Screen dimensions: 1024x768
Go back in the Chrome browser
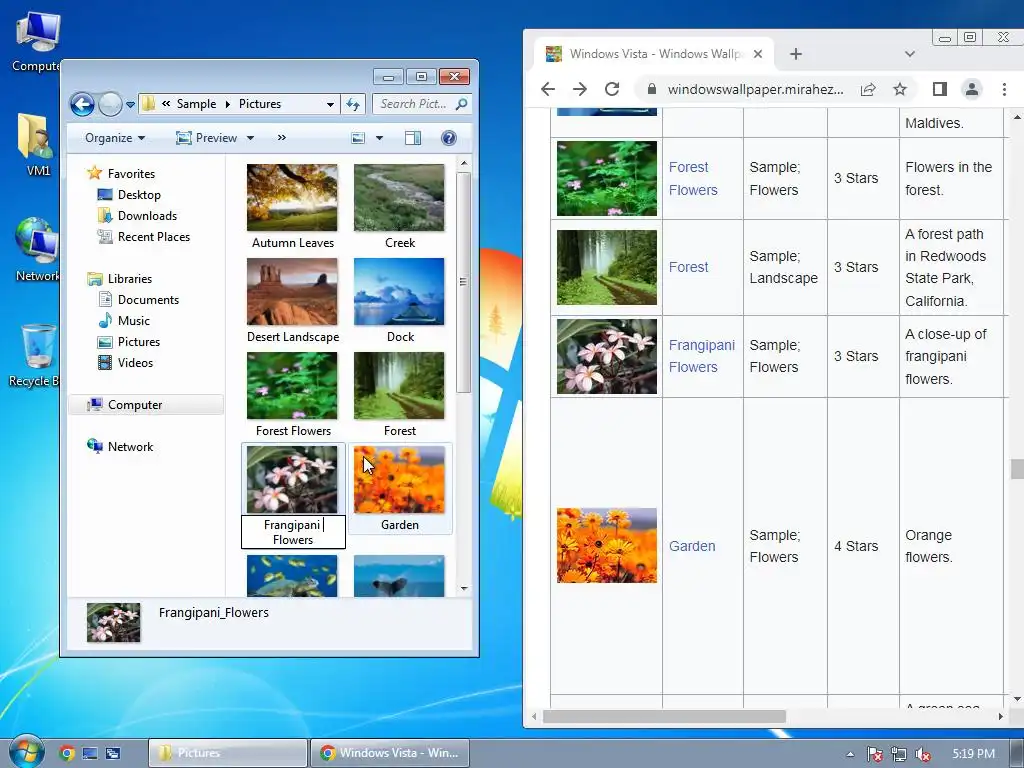[548, 89]
